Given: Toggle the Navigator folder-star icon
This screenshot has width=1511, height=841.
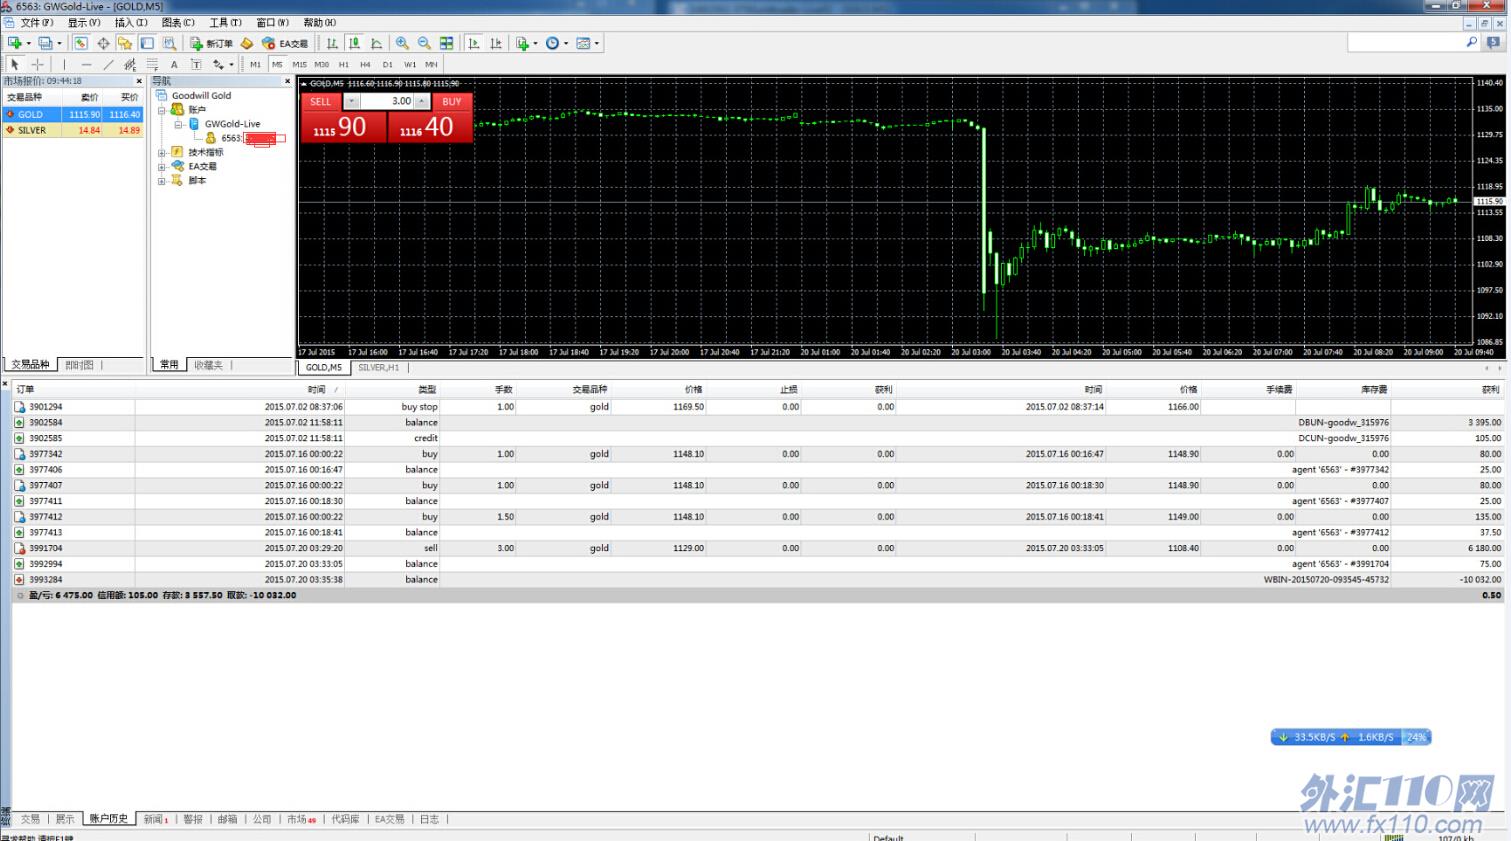Looking at the screenshot, I should point(125,43).
